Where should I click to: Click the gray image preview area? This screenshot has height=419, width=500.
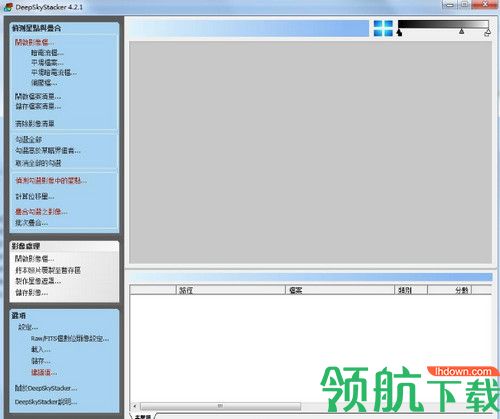(310, 152)
